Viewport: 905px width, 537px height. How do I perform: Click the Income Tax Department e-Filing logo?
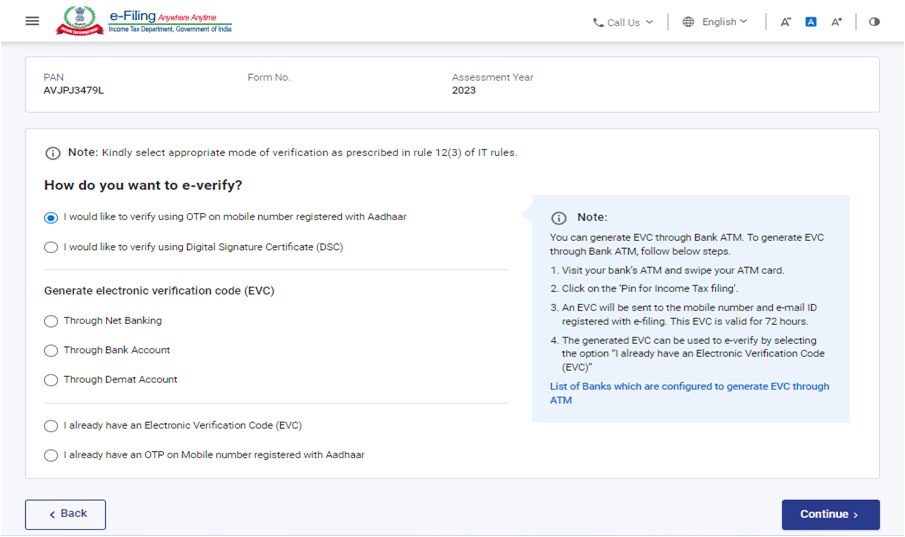143,21
